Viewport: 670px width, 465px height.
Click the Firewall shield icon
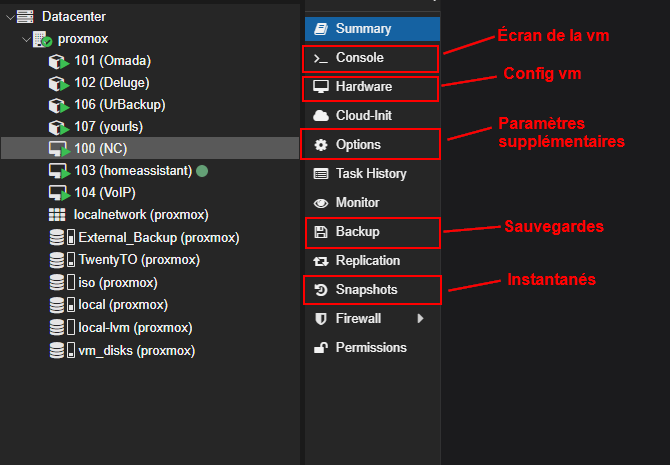[x=321, y=319]
